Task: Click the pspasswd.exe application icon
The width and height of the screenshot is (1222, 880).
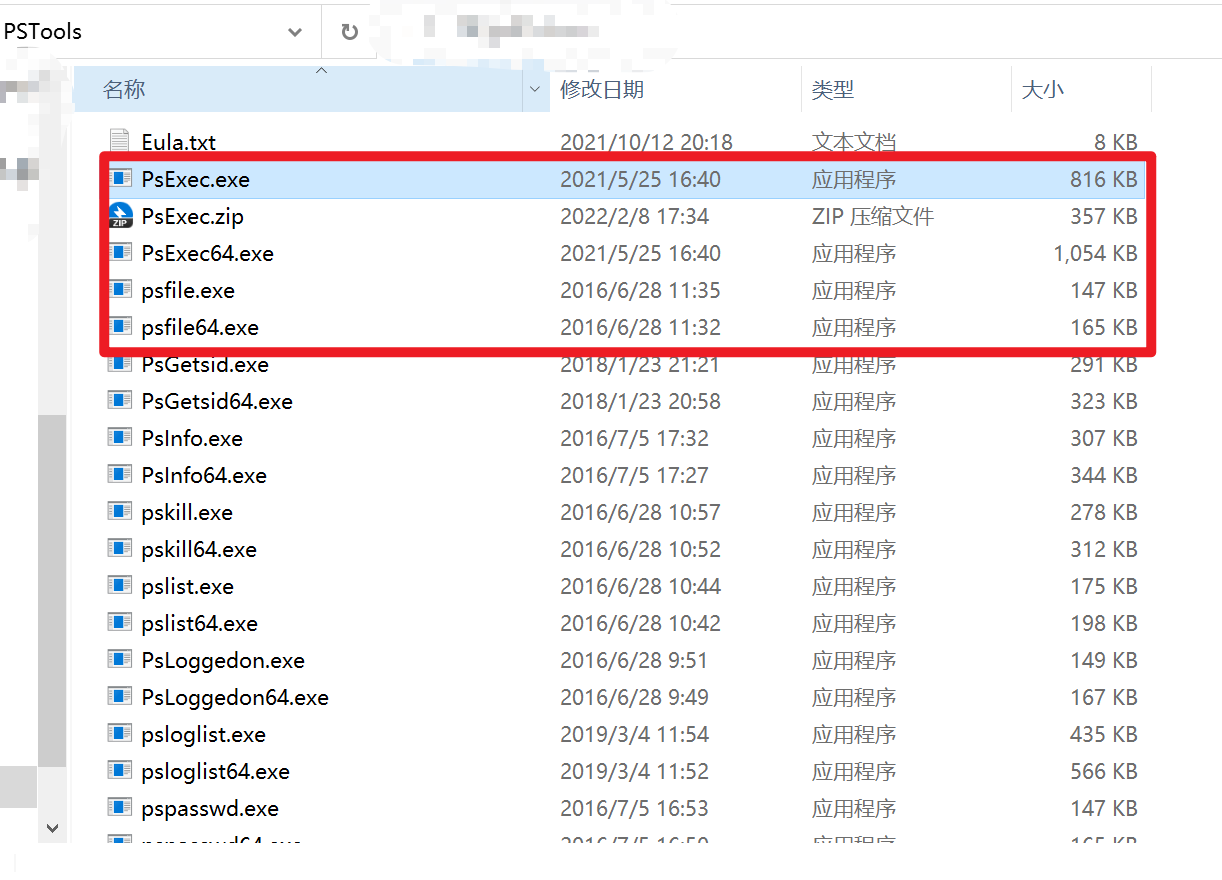Action: 120,808
